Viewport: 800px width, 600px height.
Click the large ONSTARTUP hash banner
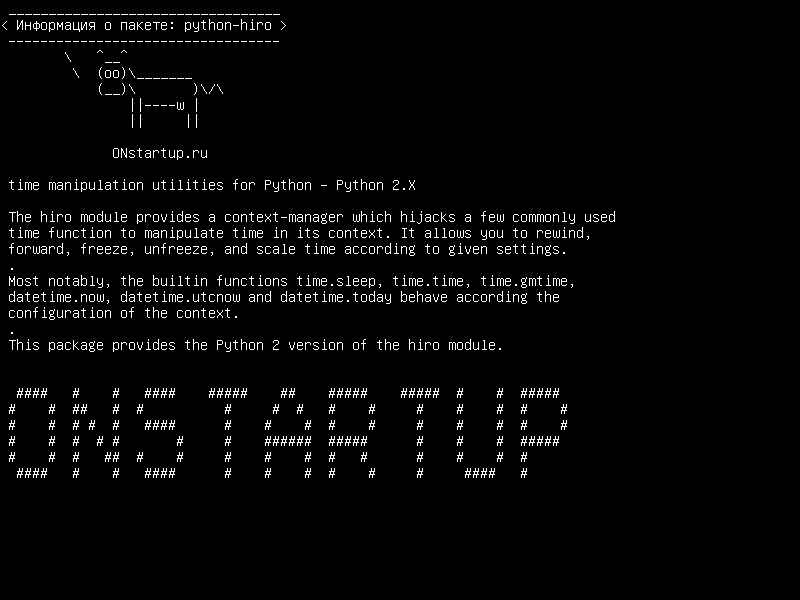coord(288,433)
